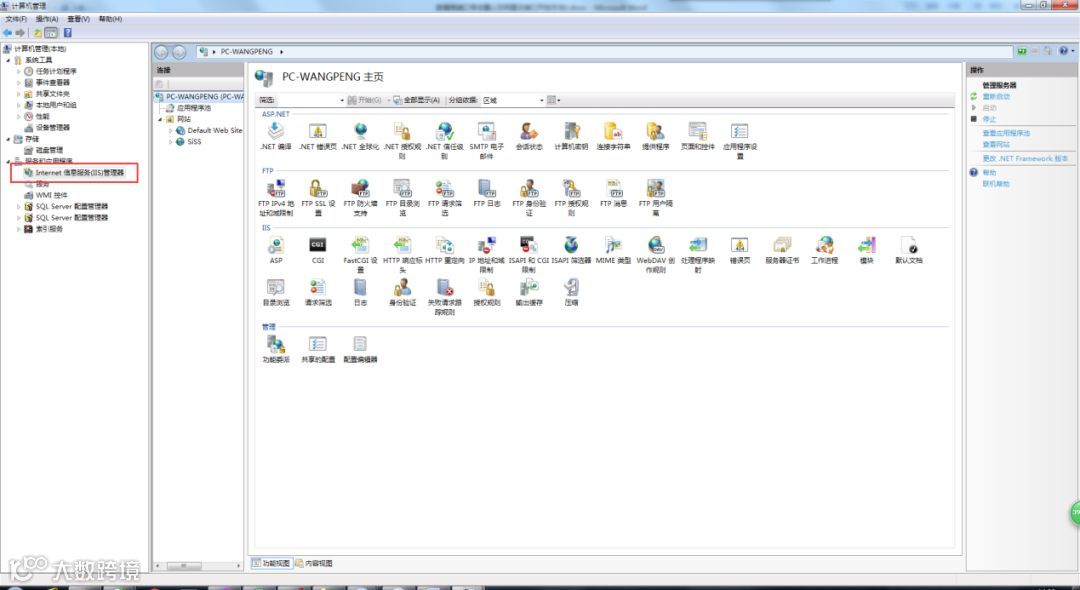The height and width of the screenshot is (590, 1080).
Task: Expand the 共享文件夹 tree node
Action: tap(19, 94)
